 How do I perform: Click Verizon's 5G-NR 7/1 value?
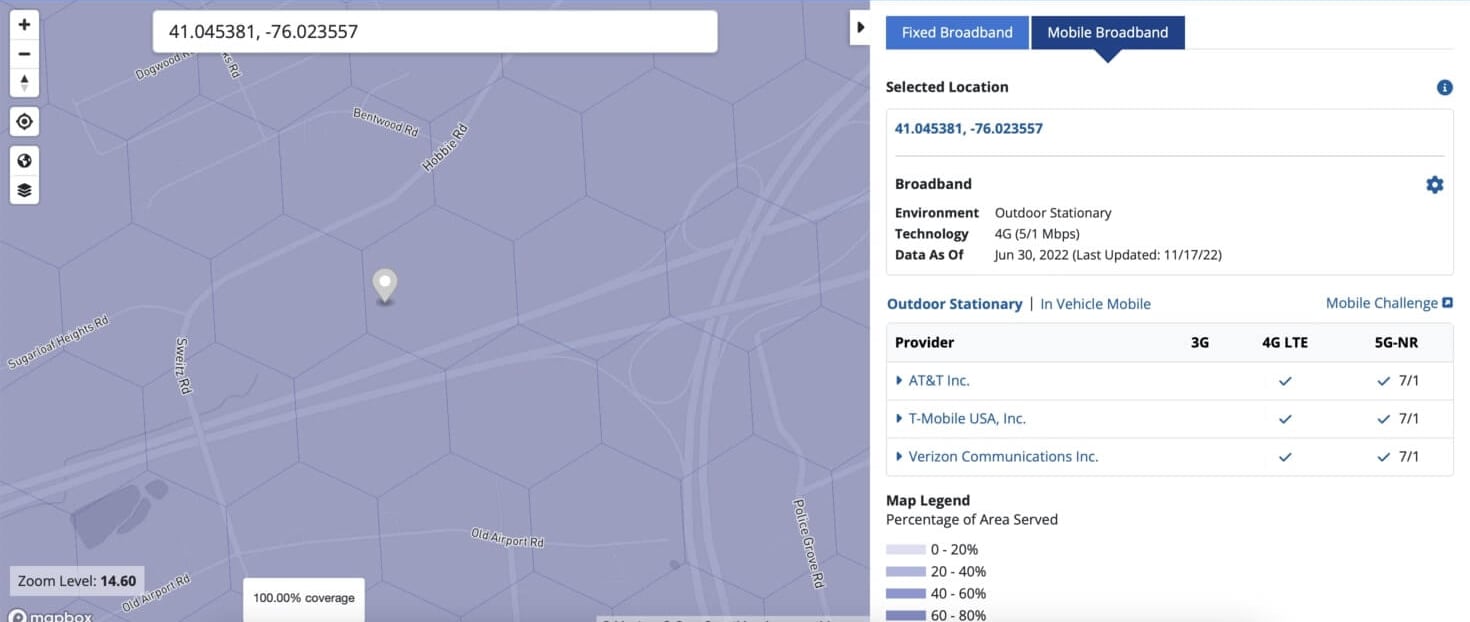point(1408,457)
